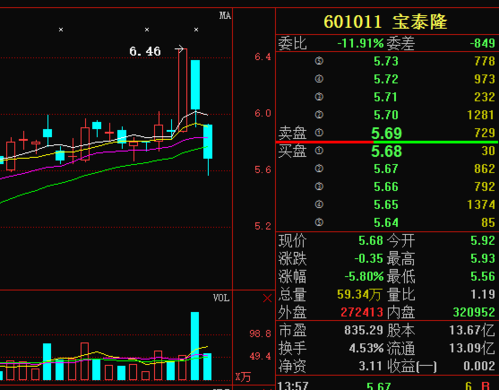Screen dimensions: 499x390
Task: Select buy level 1 price 5.68
Action: pos(387,151)
